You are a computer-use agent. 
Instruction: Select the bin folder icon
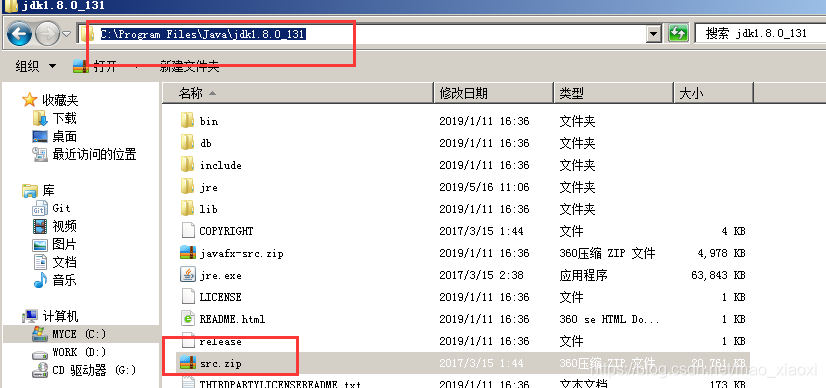pyautogui.click(x=188, y=121)
